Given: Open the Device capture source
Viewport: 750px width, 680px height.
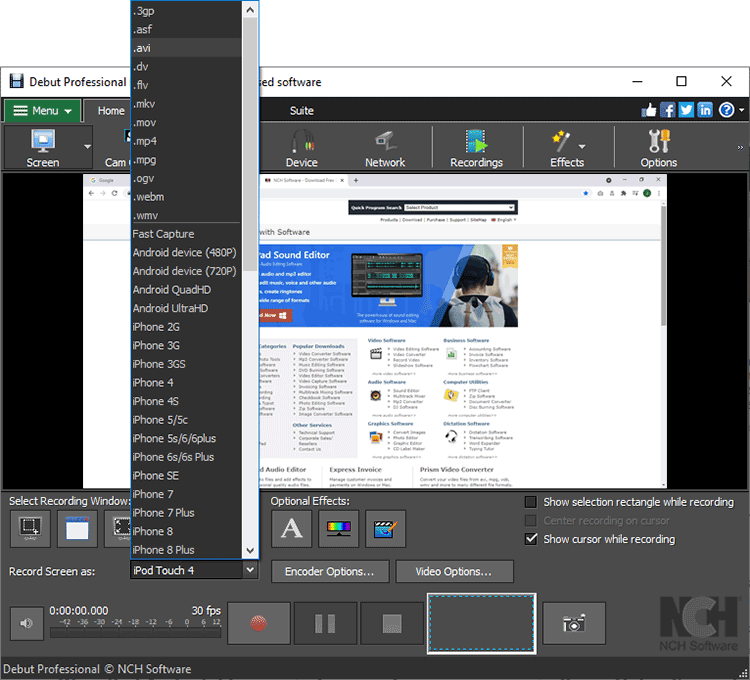Looking at the screenshot, I should (x=301, y=147).
